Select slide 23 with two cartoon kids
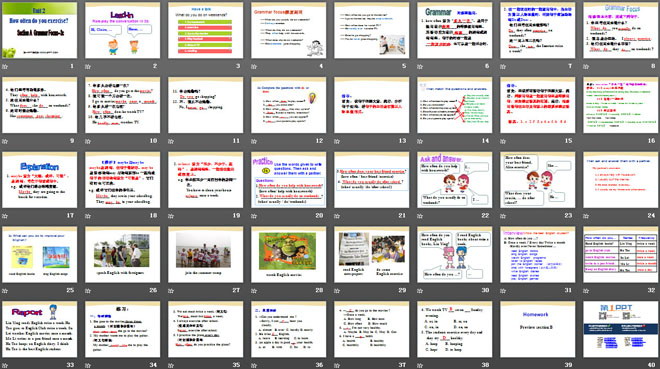The image size is (660, 369). (538, 180)
